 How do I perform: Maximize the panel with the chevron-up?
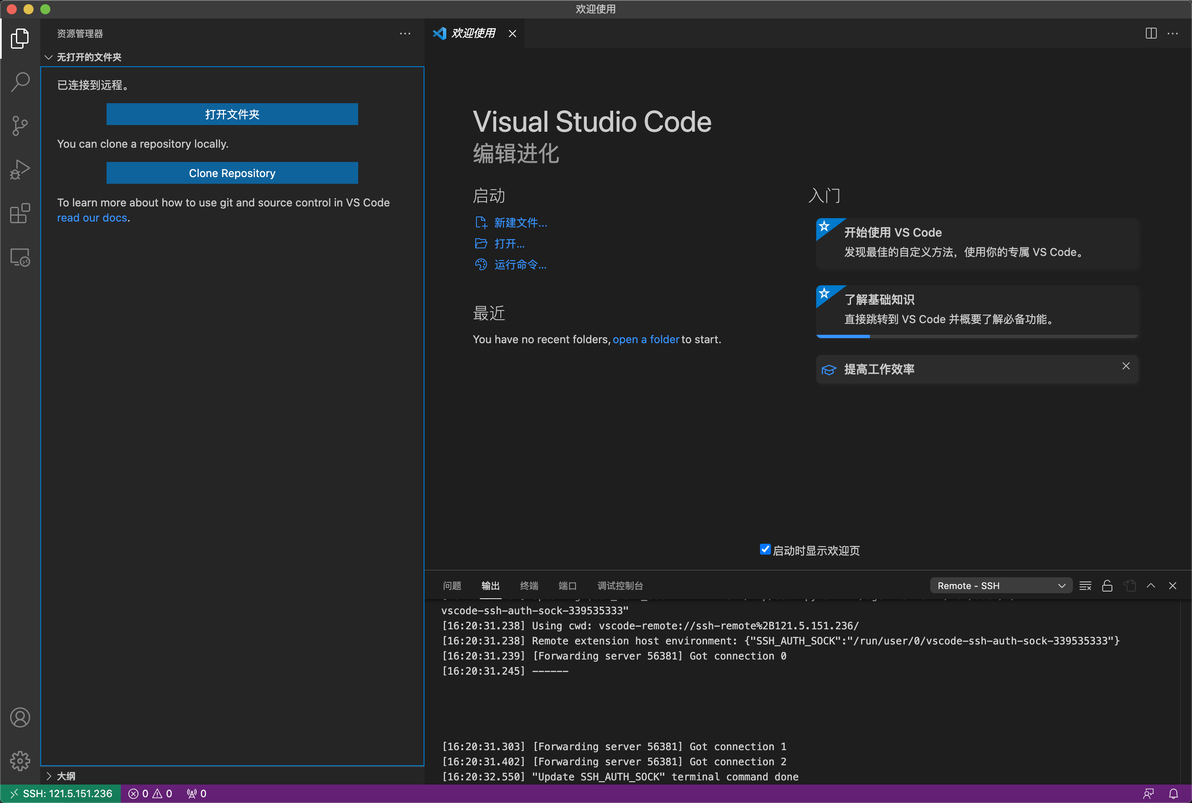1151,586
